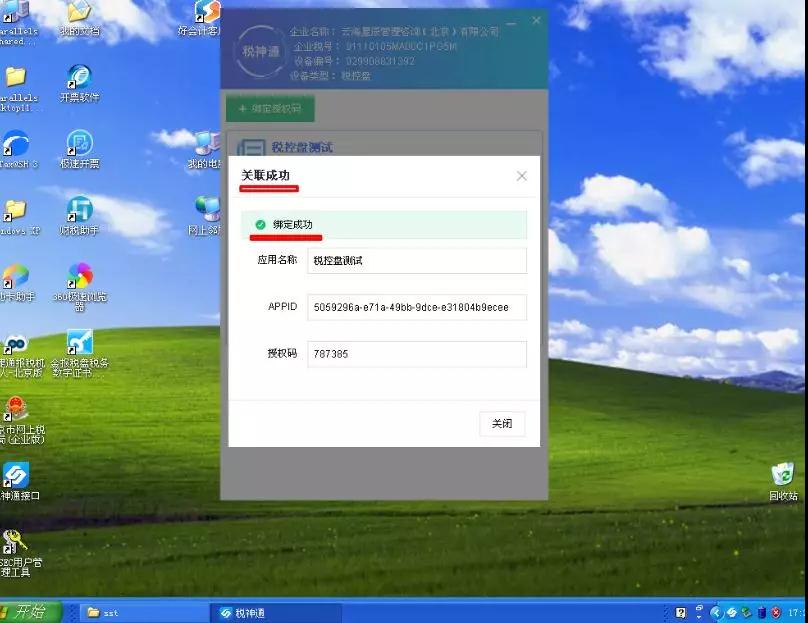Viewport: 808px width, 623px height.
Task: Open the 360极速浏览器 browser shortcut
Action: pos(79,276)
